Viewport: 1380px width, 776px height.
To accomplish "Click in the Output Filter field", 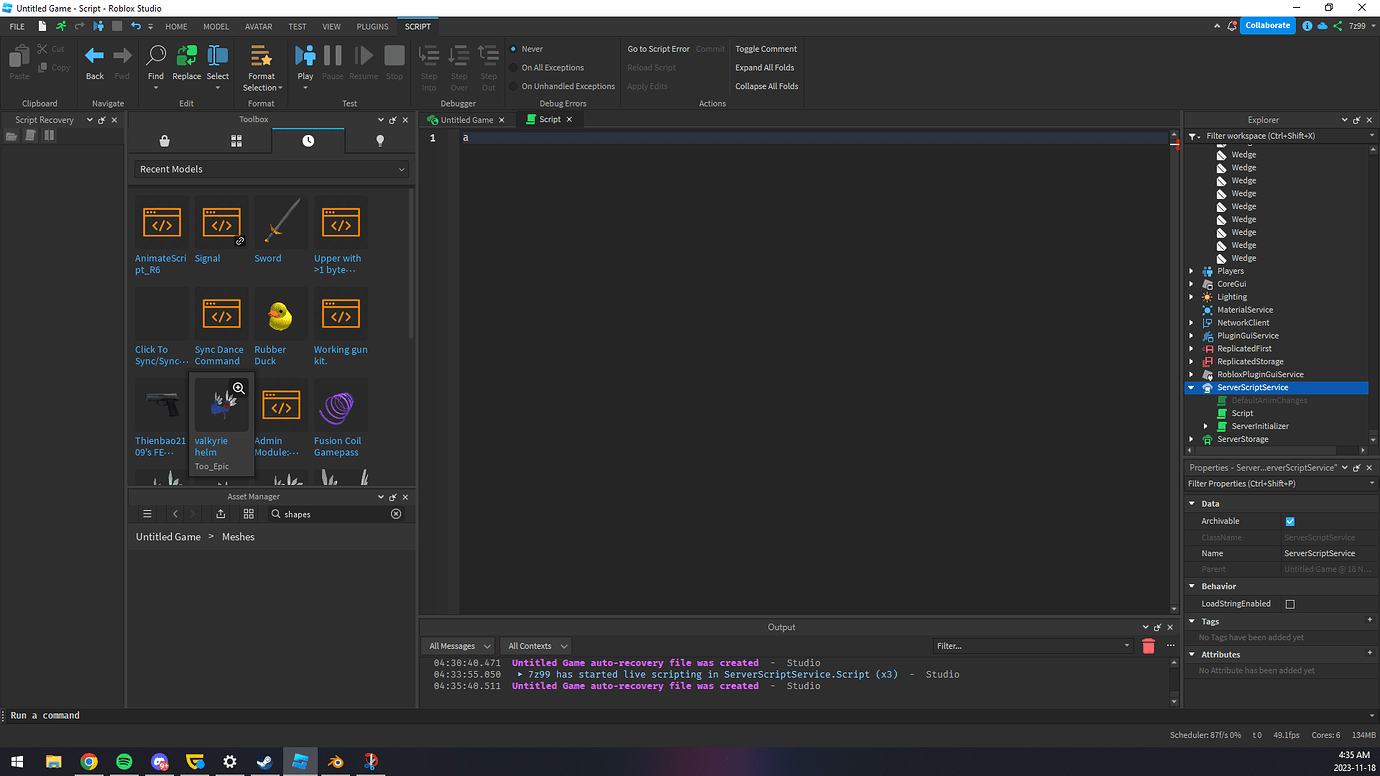I will [x=1034, y=646].
